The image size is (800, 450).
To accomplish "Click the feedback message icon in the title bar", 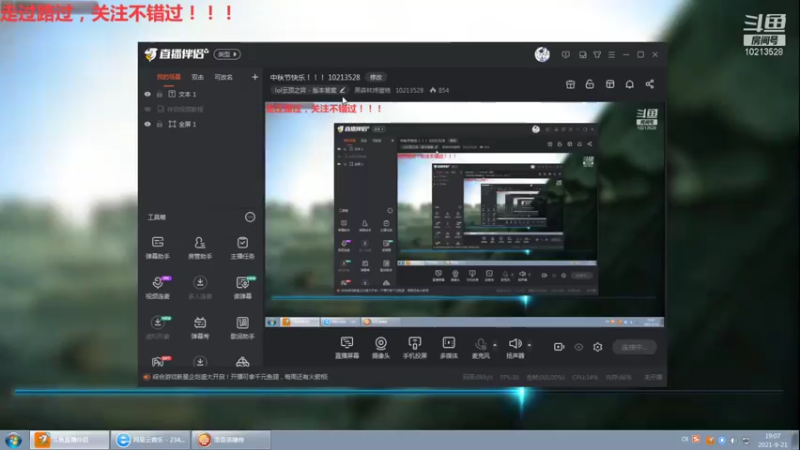I will 565,55.
